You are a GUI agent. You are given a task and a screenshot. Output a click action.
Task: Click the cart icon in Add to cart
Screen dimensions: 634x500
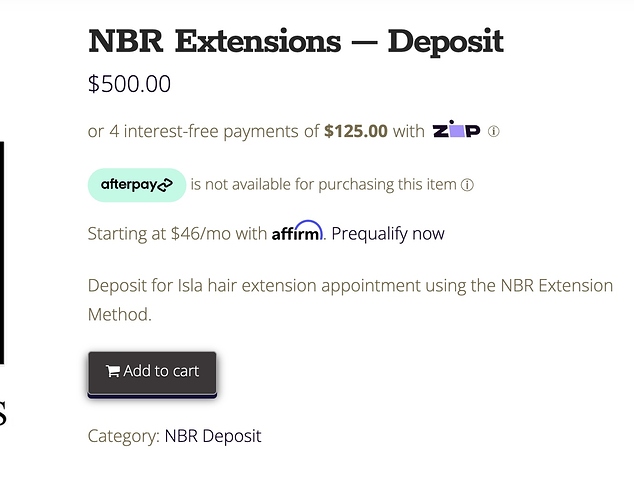[x=112, y=371]
